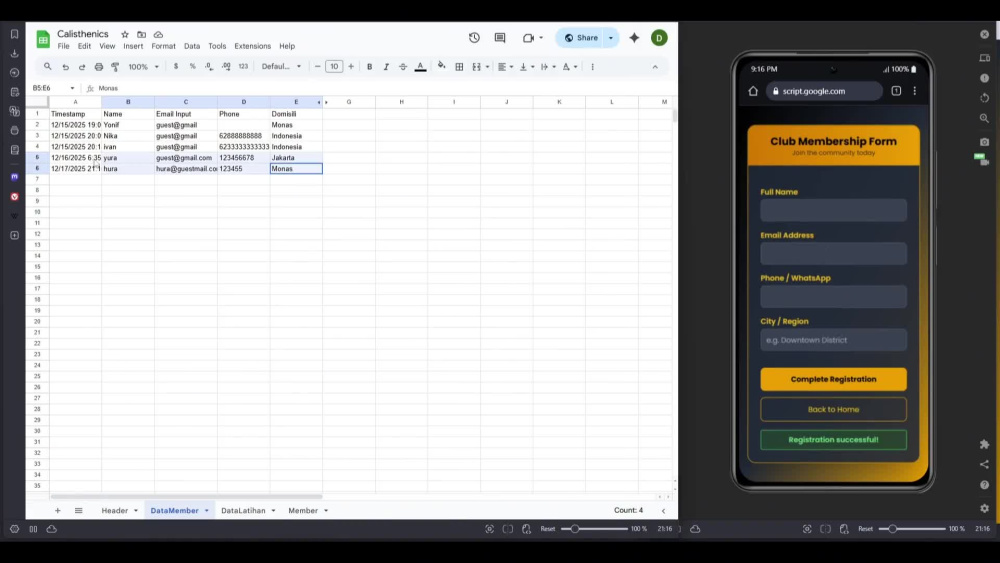
Task: Click the search magnifier in Sheets toolbar
Action: [x=48, y=66]
